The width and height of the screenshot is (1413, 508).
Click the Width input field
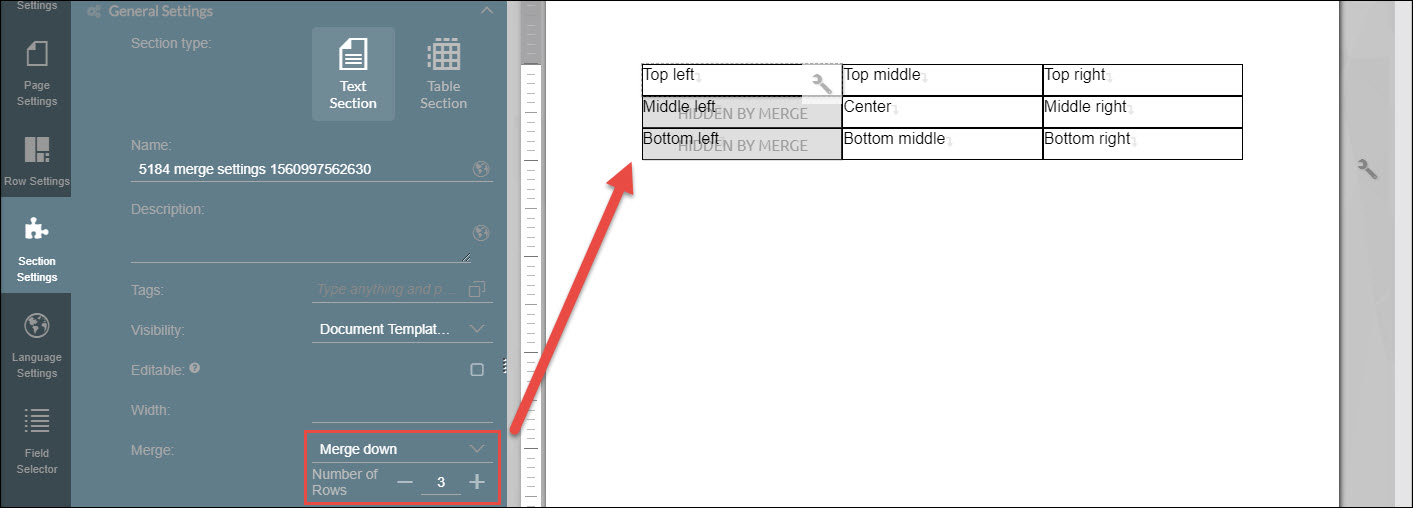402,410
